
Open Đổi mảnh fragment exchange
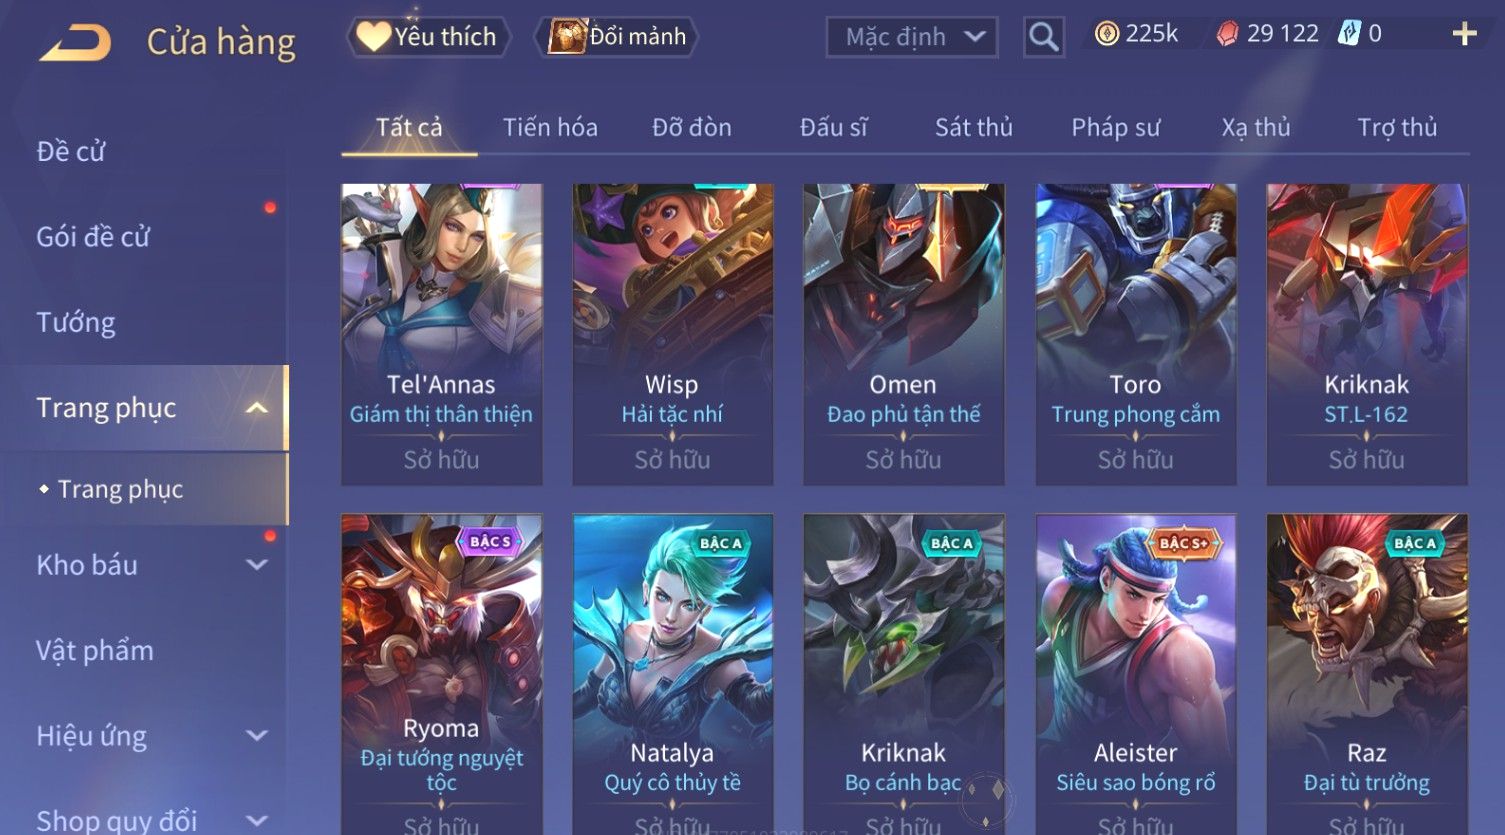click(616, 37)
